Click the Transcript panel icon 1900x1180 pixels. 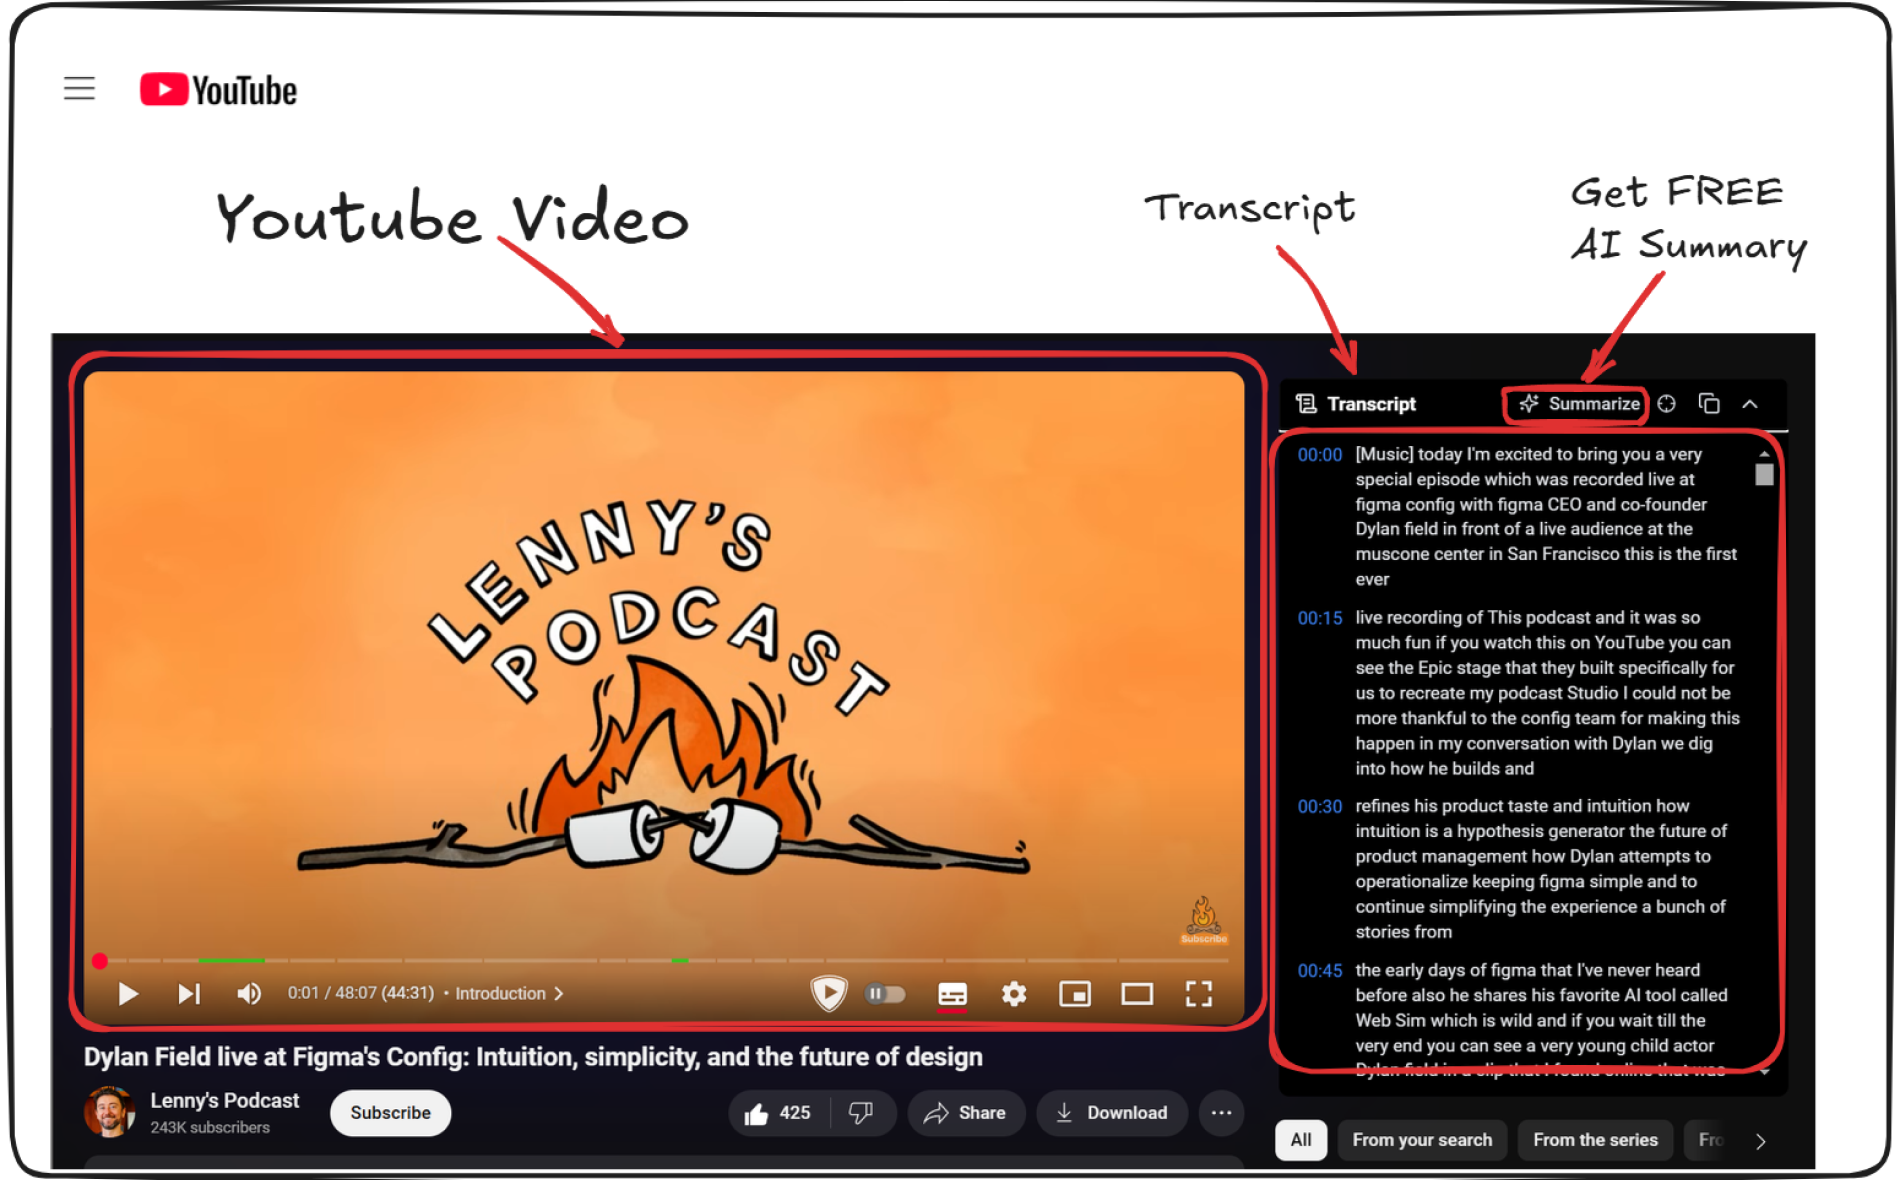click(1306, 404)
